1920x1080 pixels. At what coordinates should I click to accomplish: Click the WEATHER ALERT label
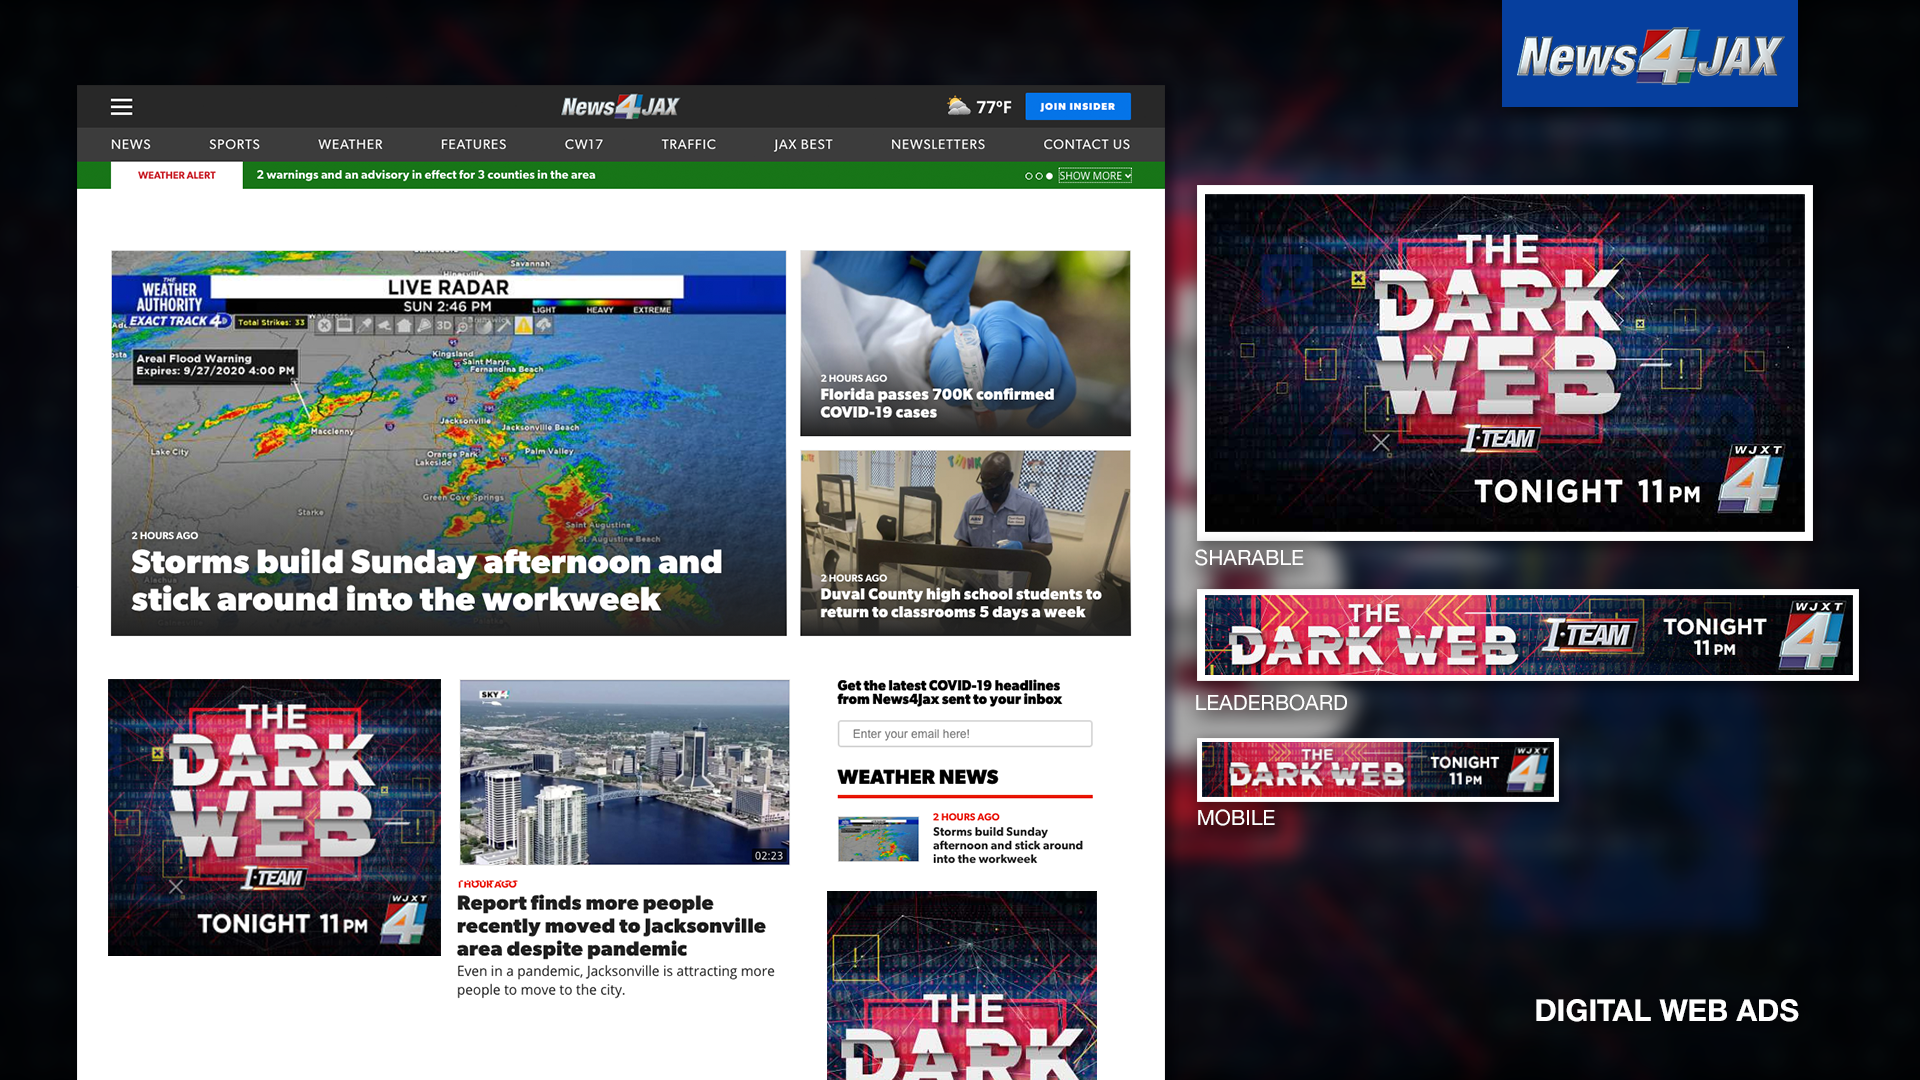pyautogui.click(x=177, y=175)
